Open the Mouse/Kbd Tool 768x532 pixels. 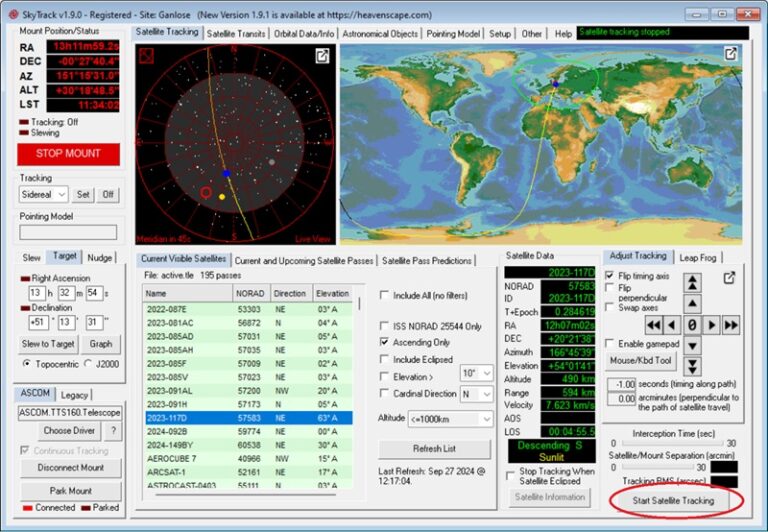pos(640,361)
